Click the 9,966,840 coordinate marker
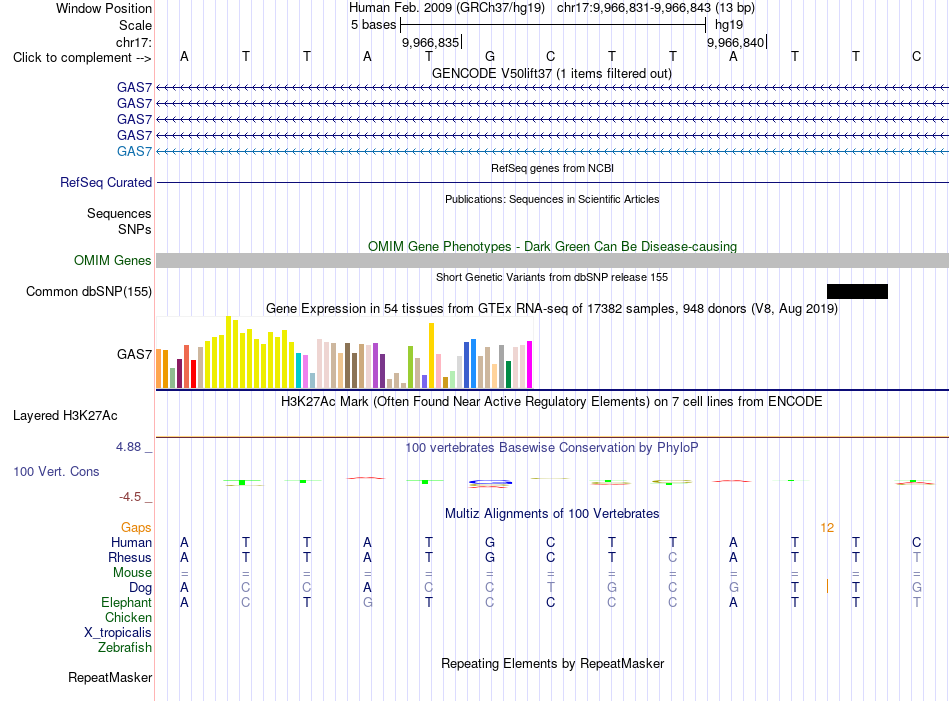The image size is (950, 701). tap(736, 42)
